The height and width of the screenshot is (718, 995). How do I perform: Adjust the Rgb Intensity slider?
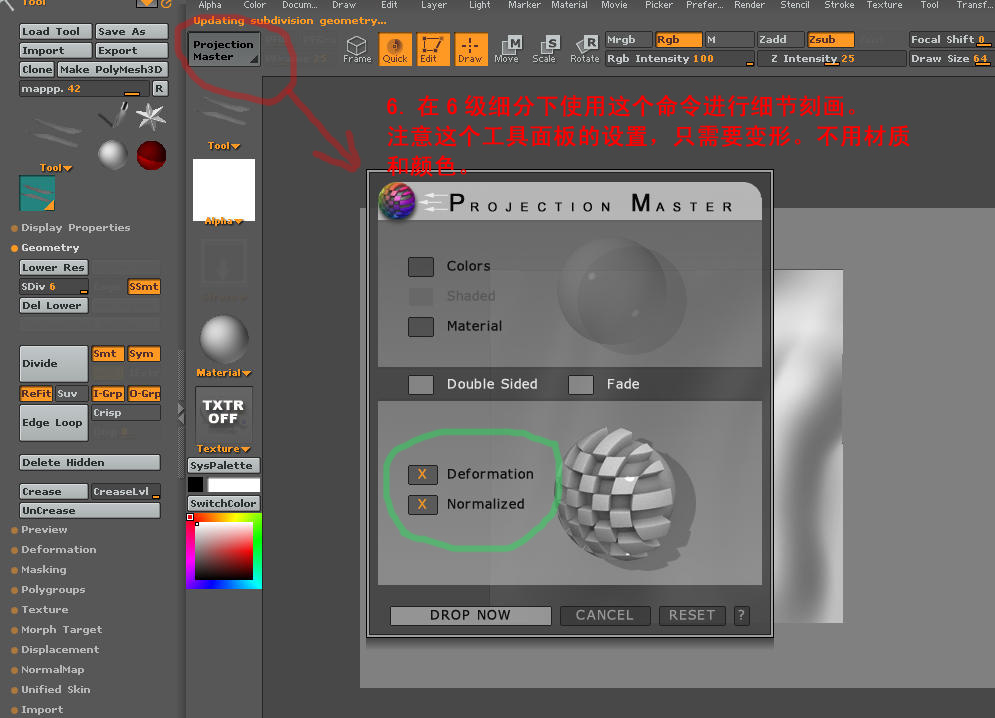click(680, 58)
